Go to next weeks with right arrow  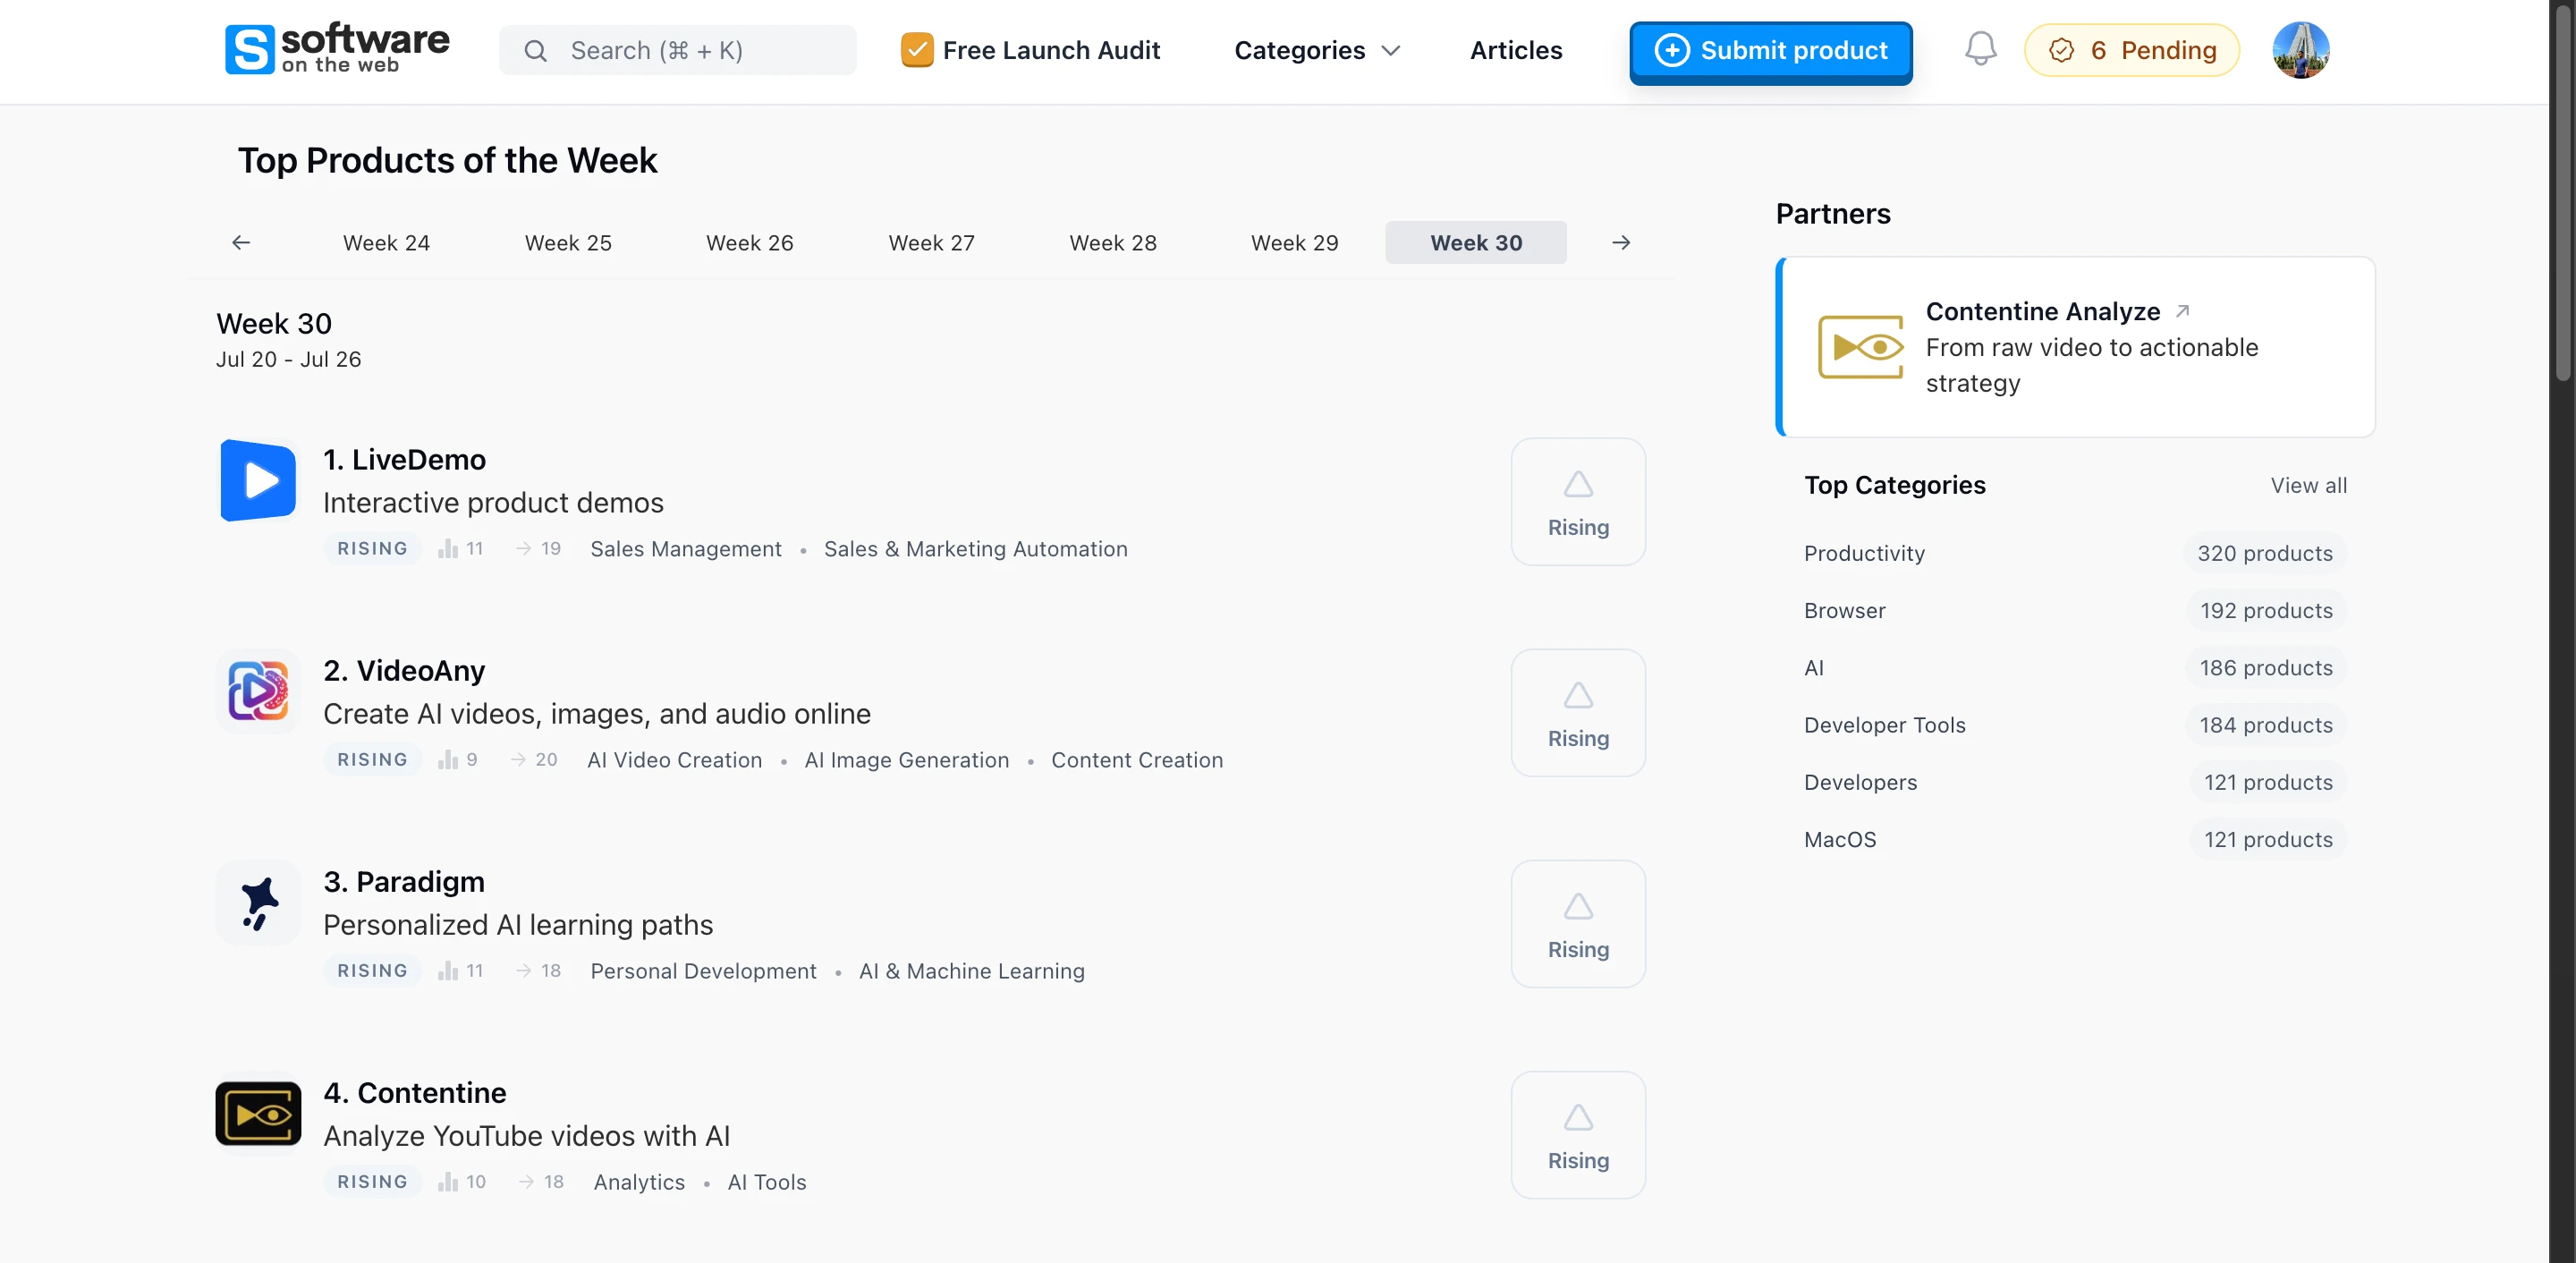(1620, 242)
